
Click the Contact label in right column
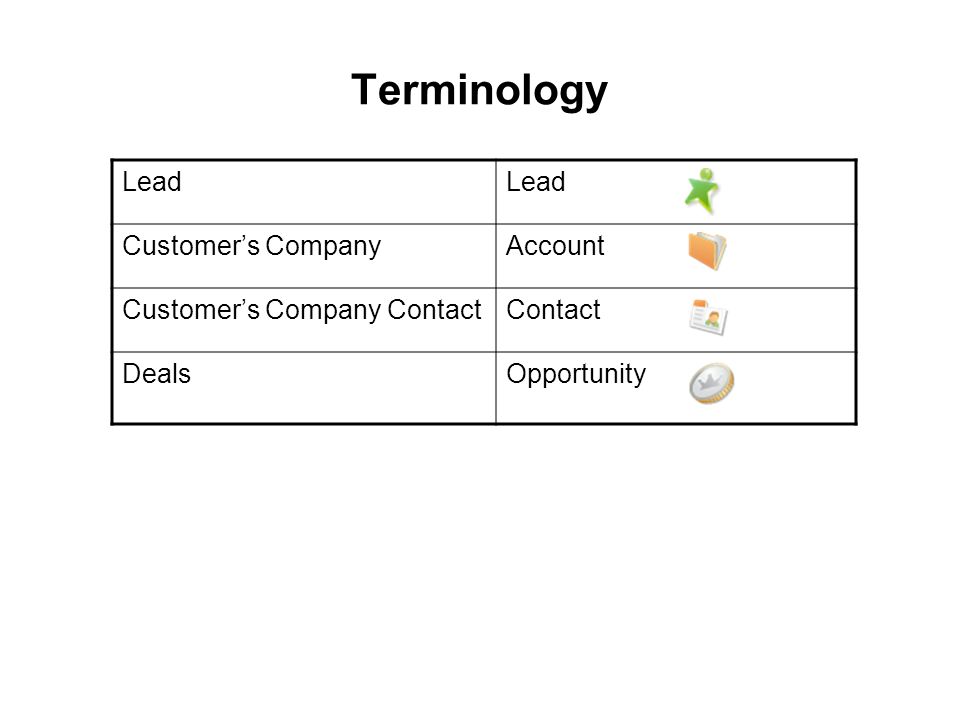click(553, 310)
